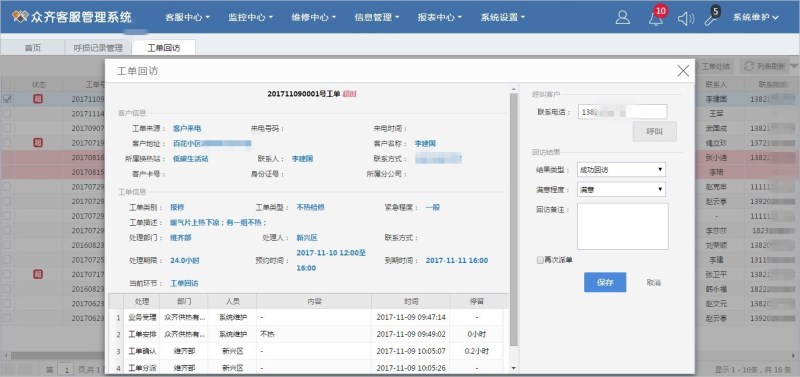Click the 超时 label beside order number

click(x=349, y=94)
